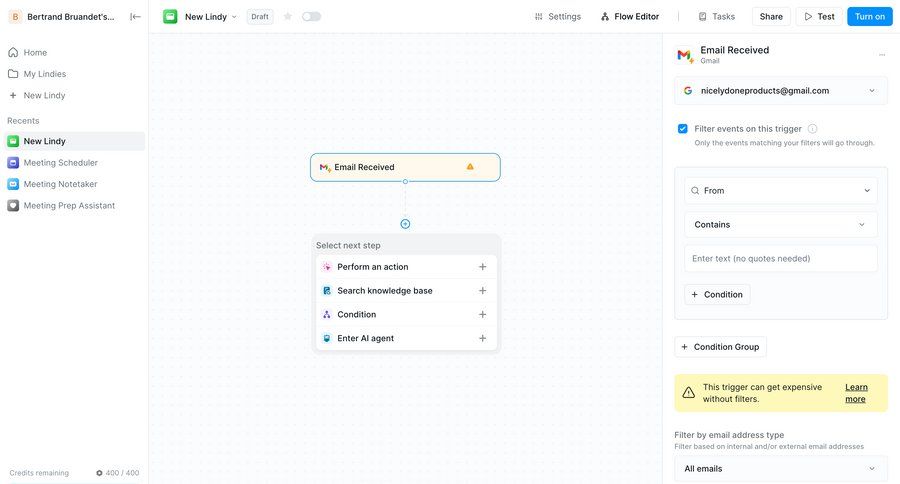Click the warning icon in yellow cost banner

click(x=688, y=393)
